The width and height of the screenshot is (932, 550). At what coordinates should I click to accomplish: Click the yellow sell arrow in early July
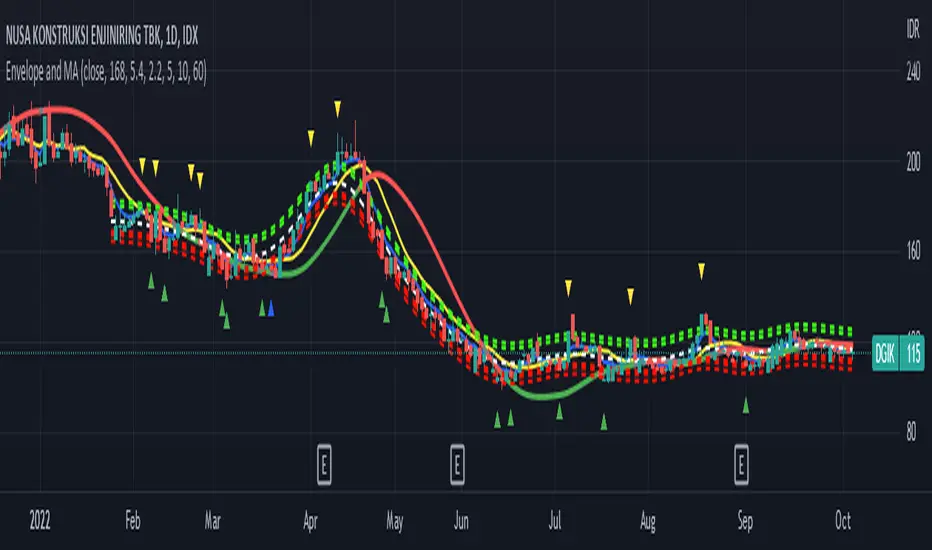[x=568, y=288]
